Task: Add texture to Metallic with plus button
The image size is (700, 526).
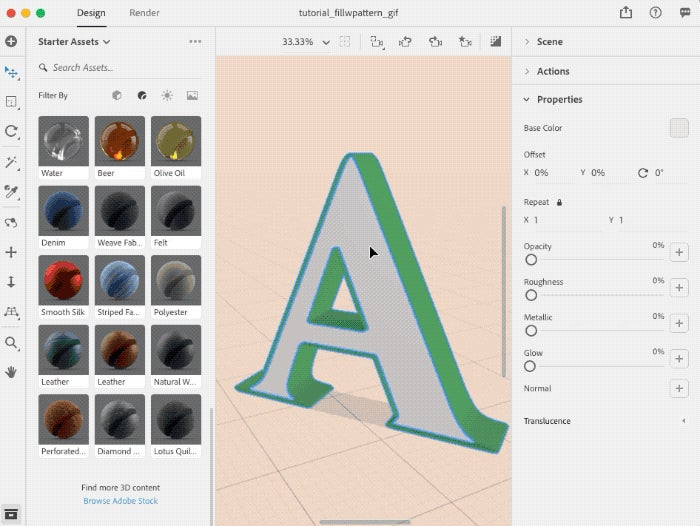Action: [x=679, y=323]
